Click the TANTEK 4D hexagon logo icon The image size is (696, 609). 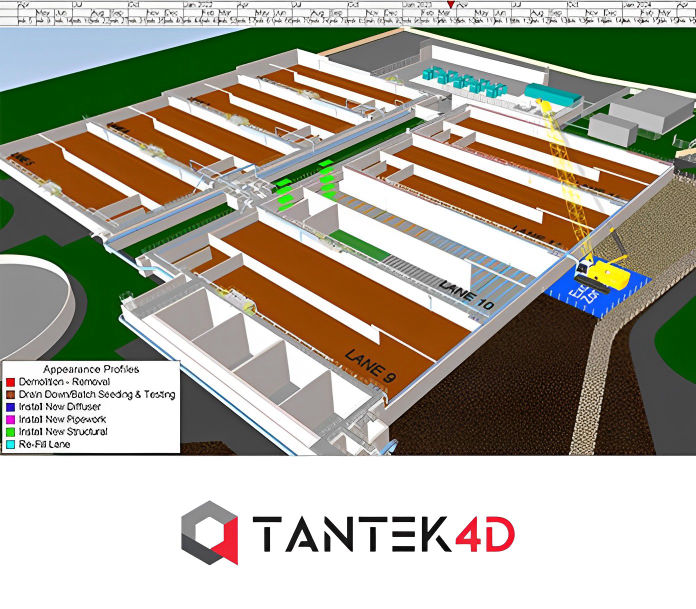click(x=210, y=533)
